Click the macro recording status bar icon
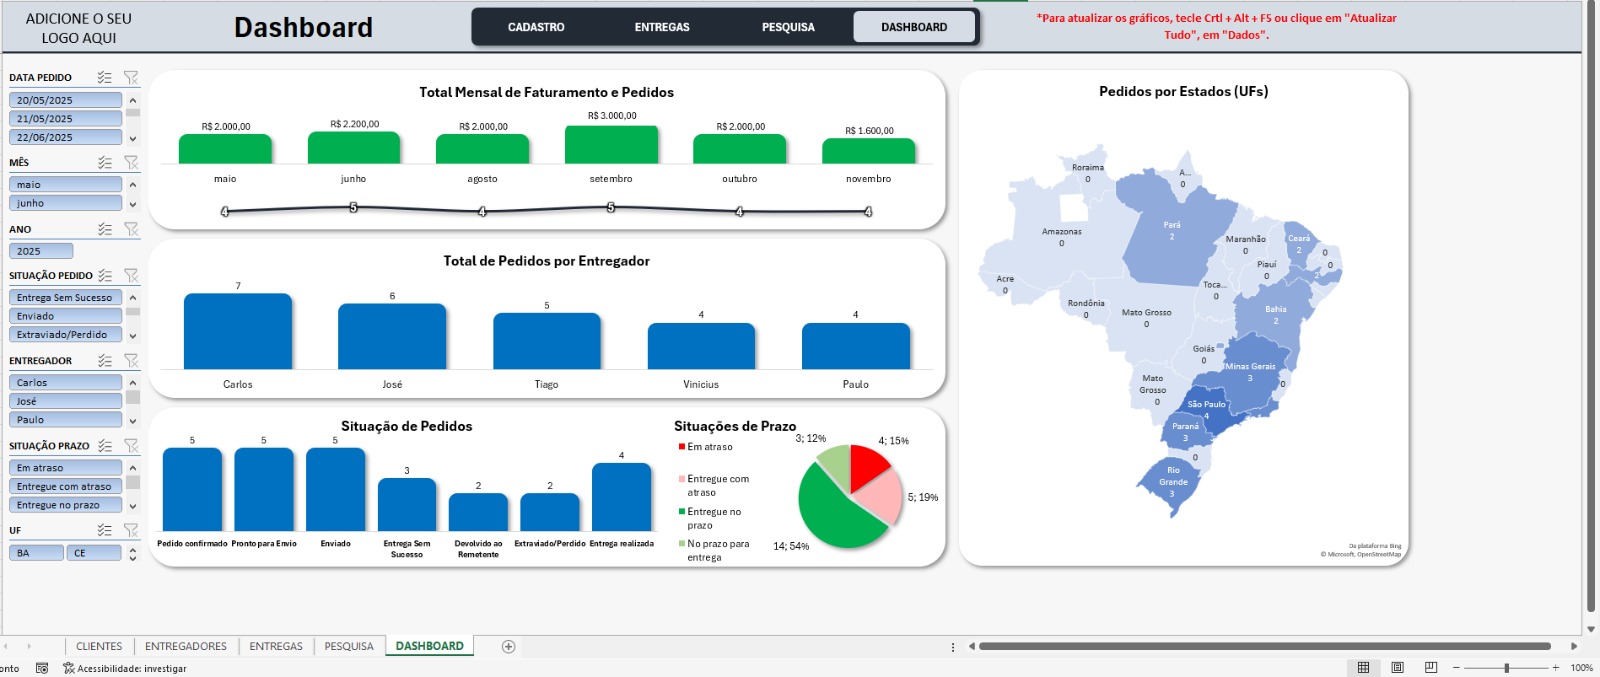 [42, 668]
